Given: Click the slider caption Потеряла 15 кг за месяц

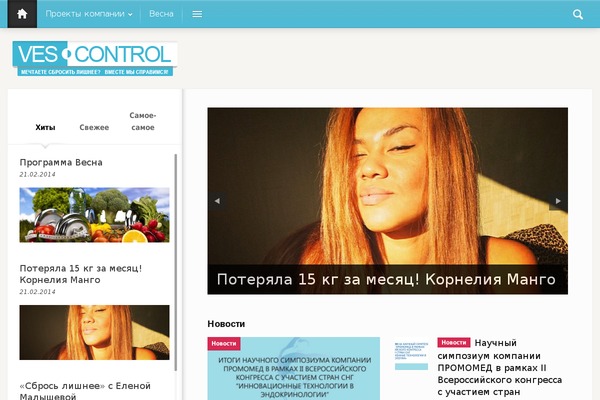Looking at the screenshot, I should 386,279.
